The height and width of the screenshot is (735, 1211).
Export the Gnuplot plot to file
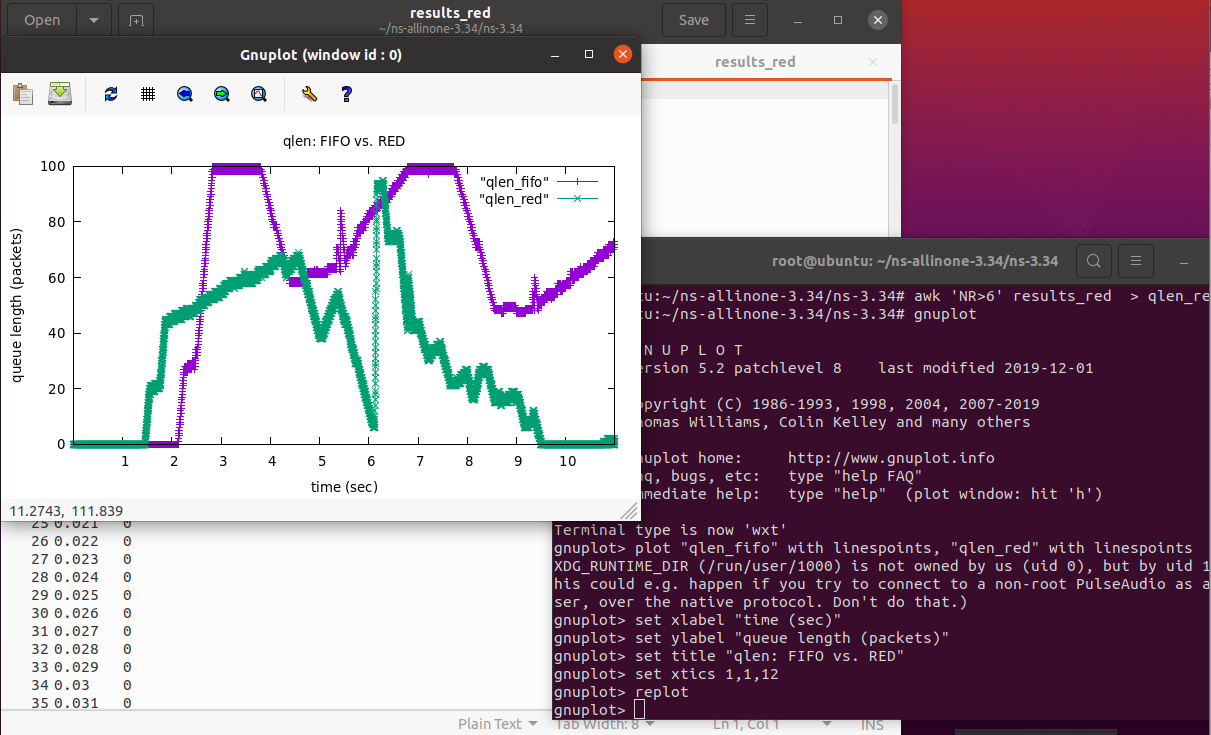click(x=61, y=94)
